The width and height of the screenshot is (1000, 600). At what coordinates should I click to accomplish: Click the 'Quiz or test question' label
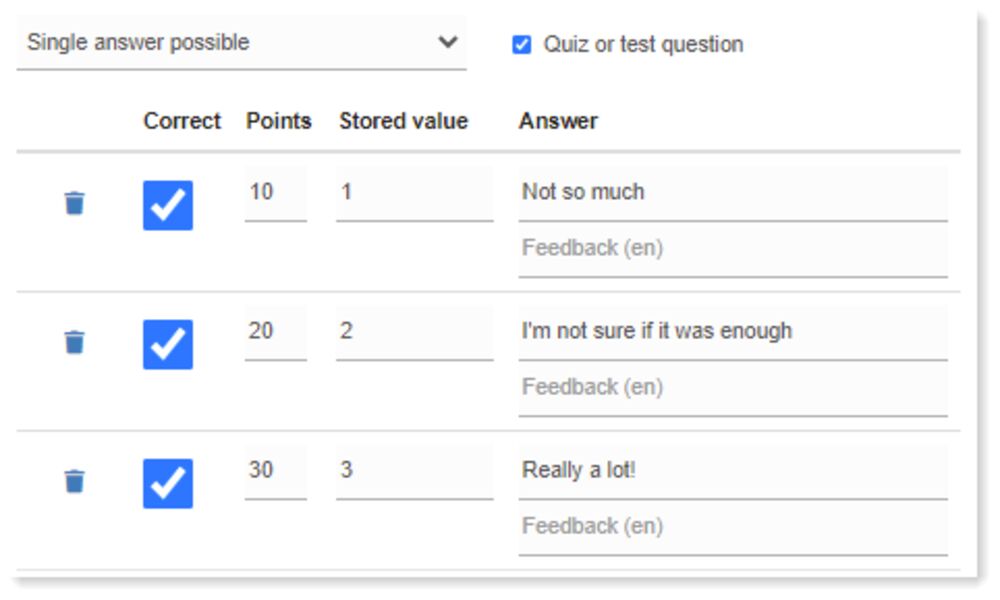coord(643,44)
